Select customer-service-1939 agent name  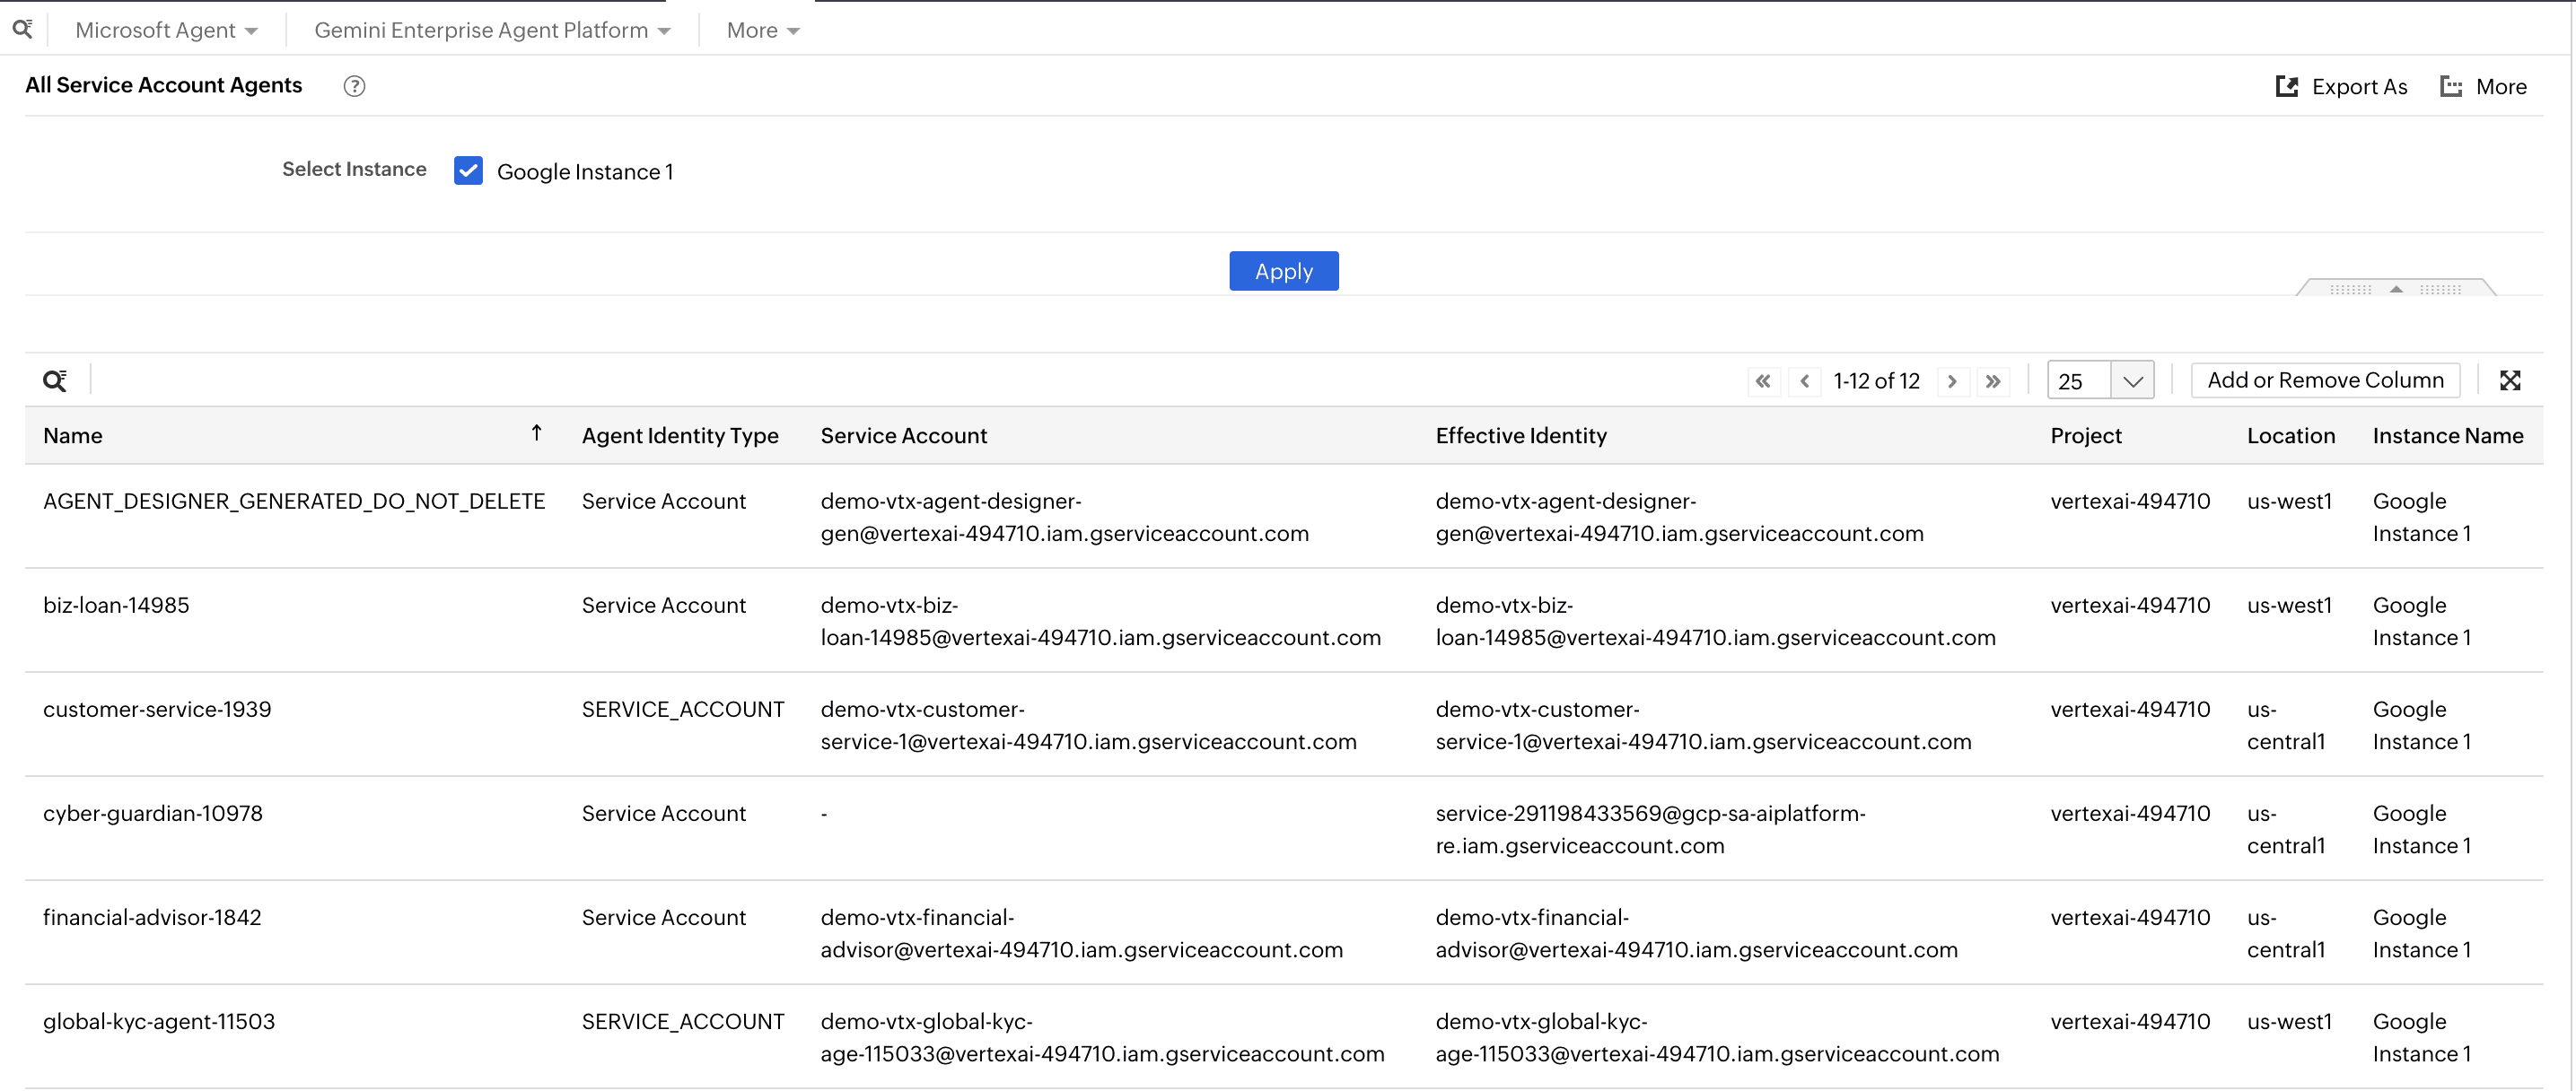(x=157, y=709)
